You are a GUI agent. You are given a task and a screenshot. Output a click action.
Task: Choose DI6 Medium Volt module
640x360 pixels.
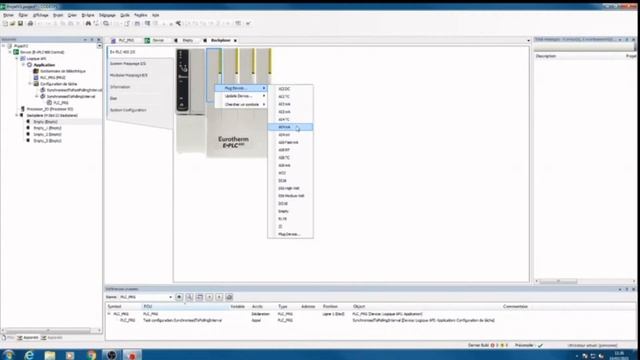(291, 196)
